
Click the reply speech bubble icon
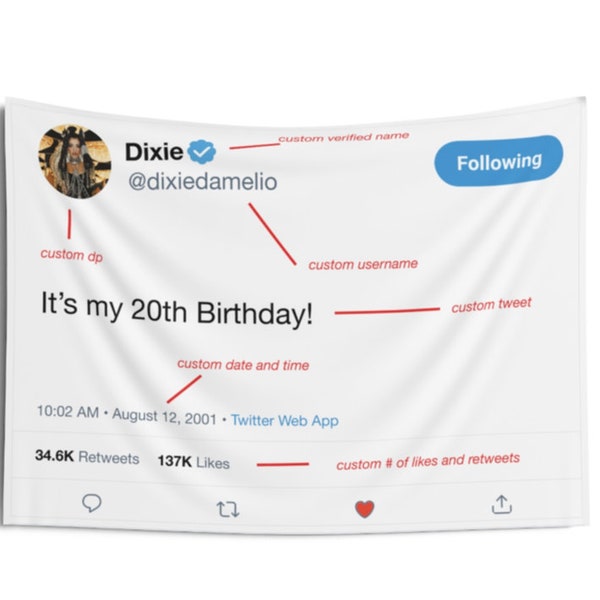pyautogui.click(x=92, y=503)
